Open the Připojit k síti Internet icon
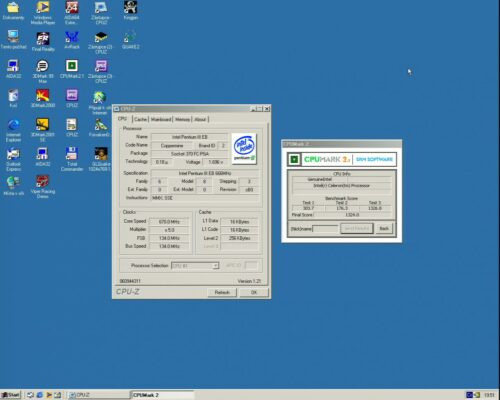 [100, 103]
